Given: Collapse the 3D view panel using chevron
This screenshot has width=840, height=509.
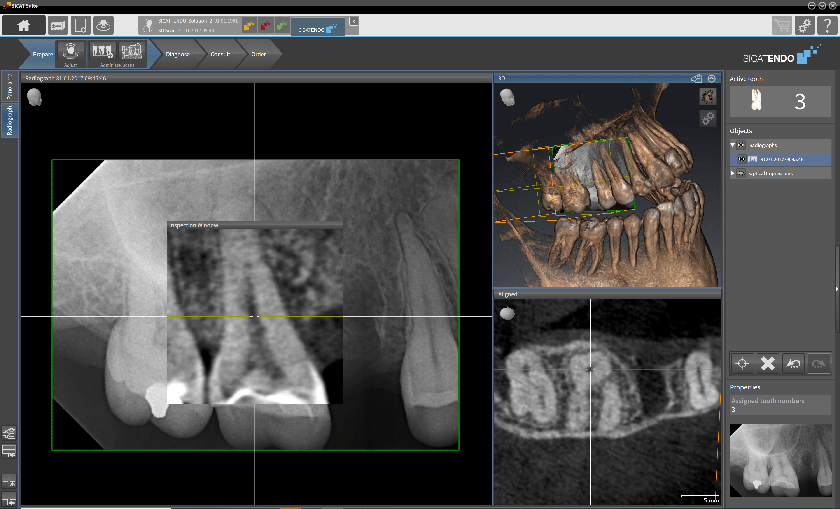Looking at the screenshot, I should [x=711, y=77].
